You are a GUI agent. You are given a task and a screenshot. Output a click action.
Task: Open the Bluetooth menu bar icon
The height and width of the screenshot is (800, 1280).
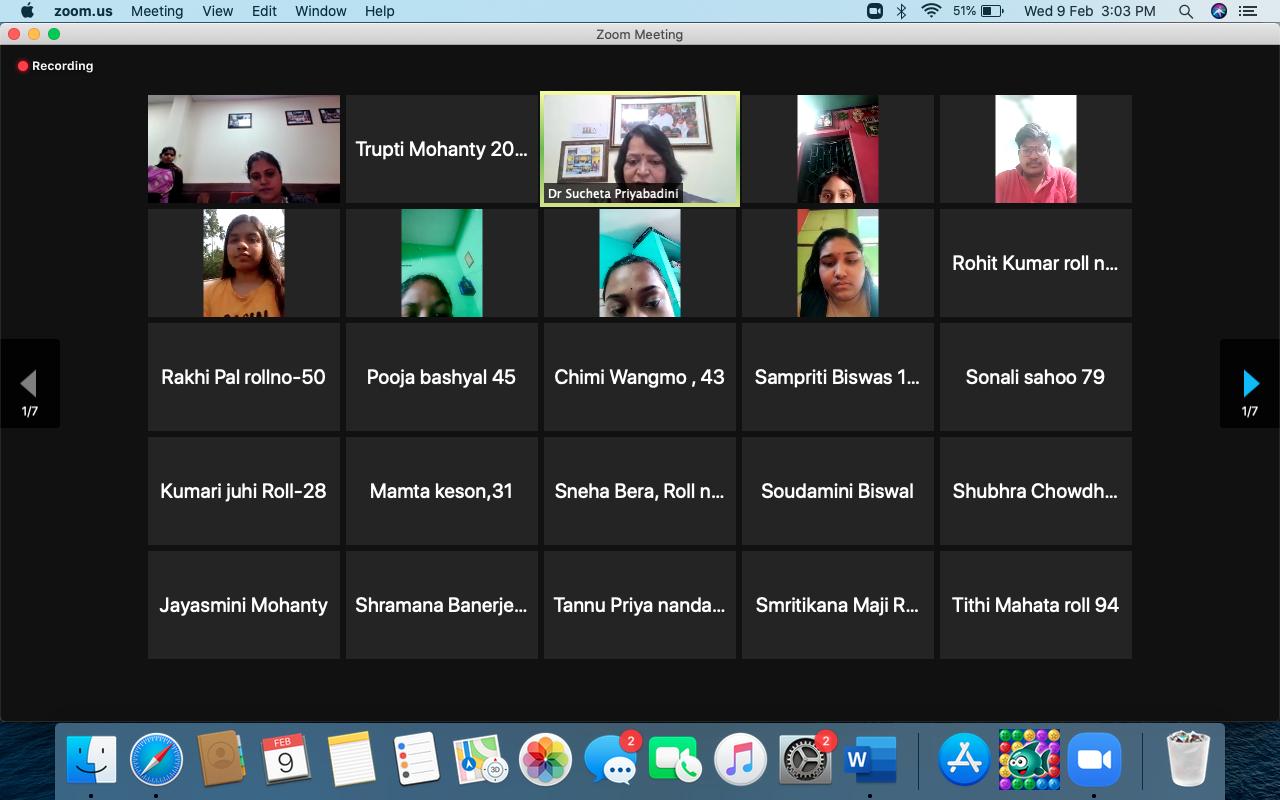pyautogui.click(x=901, y=11)
